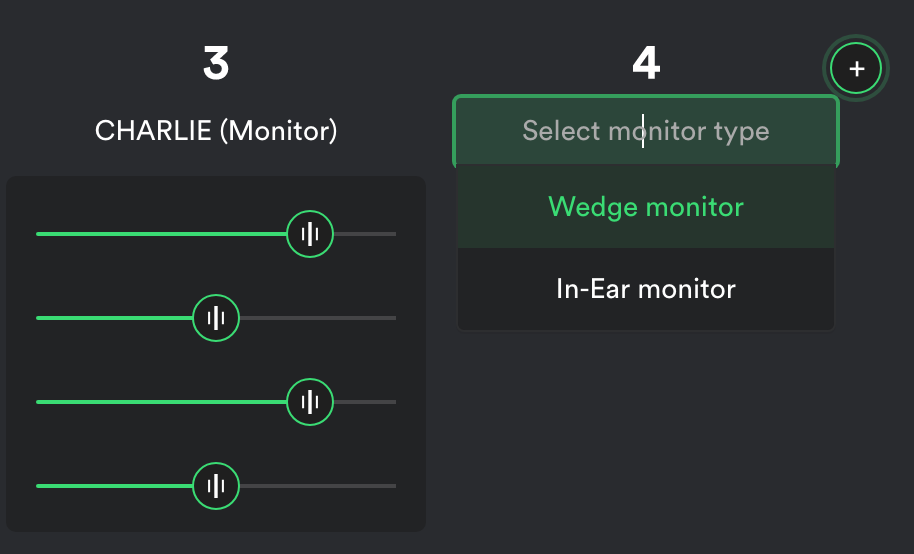Click the first slider's waveform handle

point(310,234)
